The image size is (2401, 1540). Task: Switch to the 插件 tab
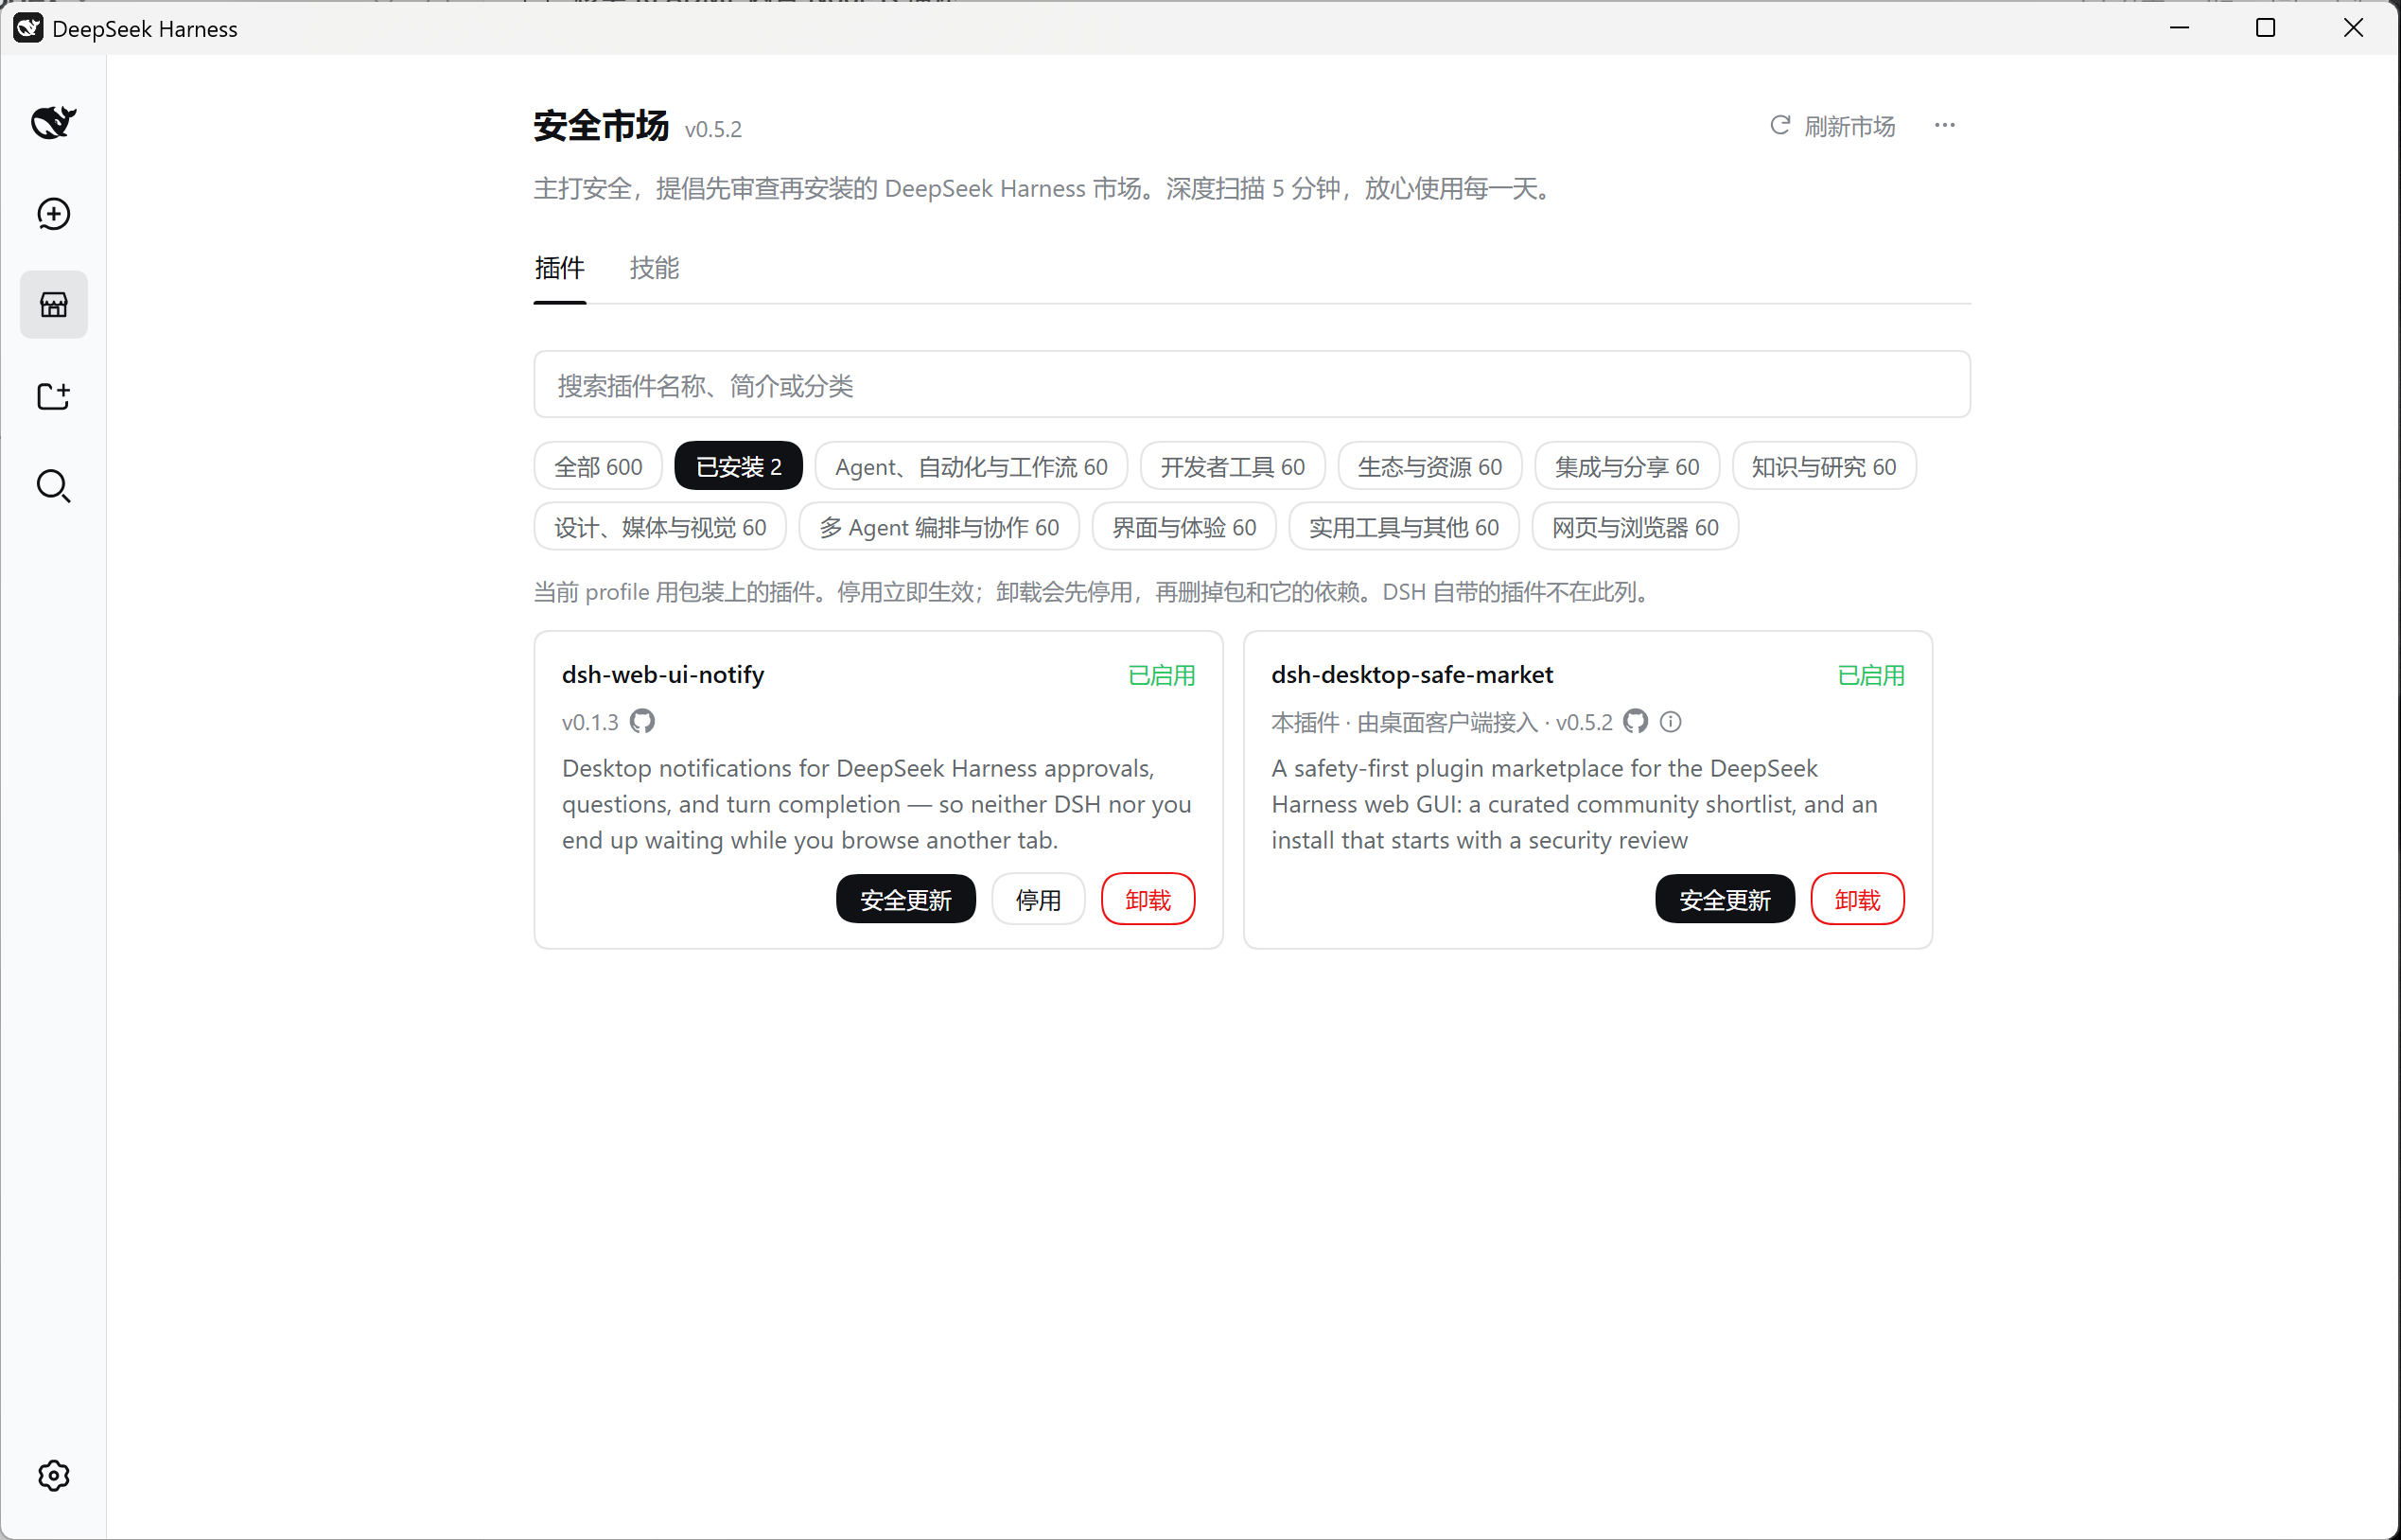(559, 268)
